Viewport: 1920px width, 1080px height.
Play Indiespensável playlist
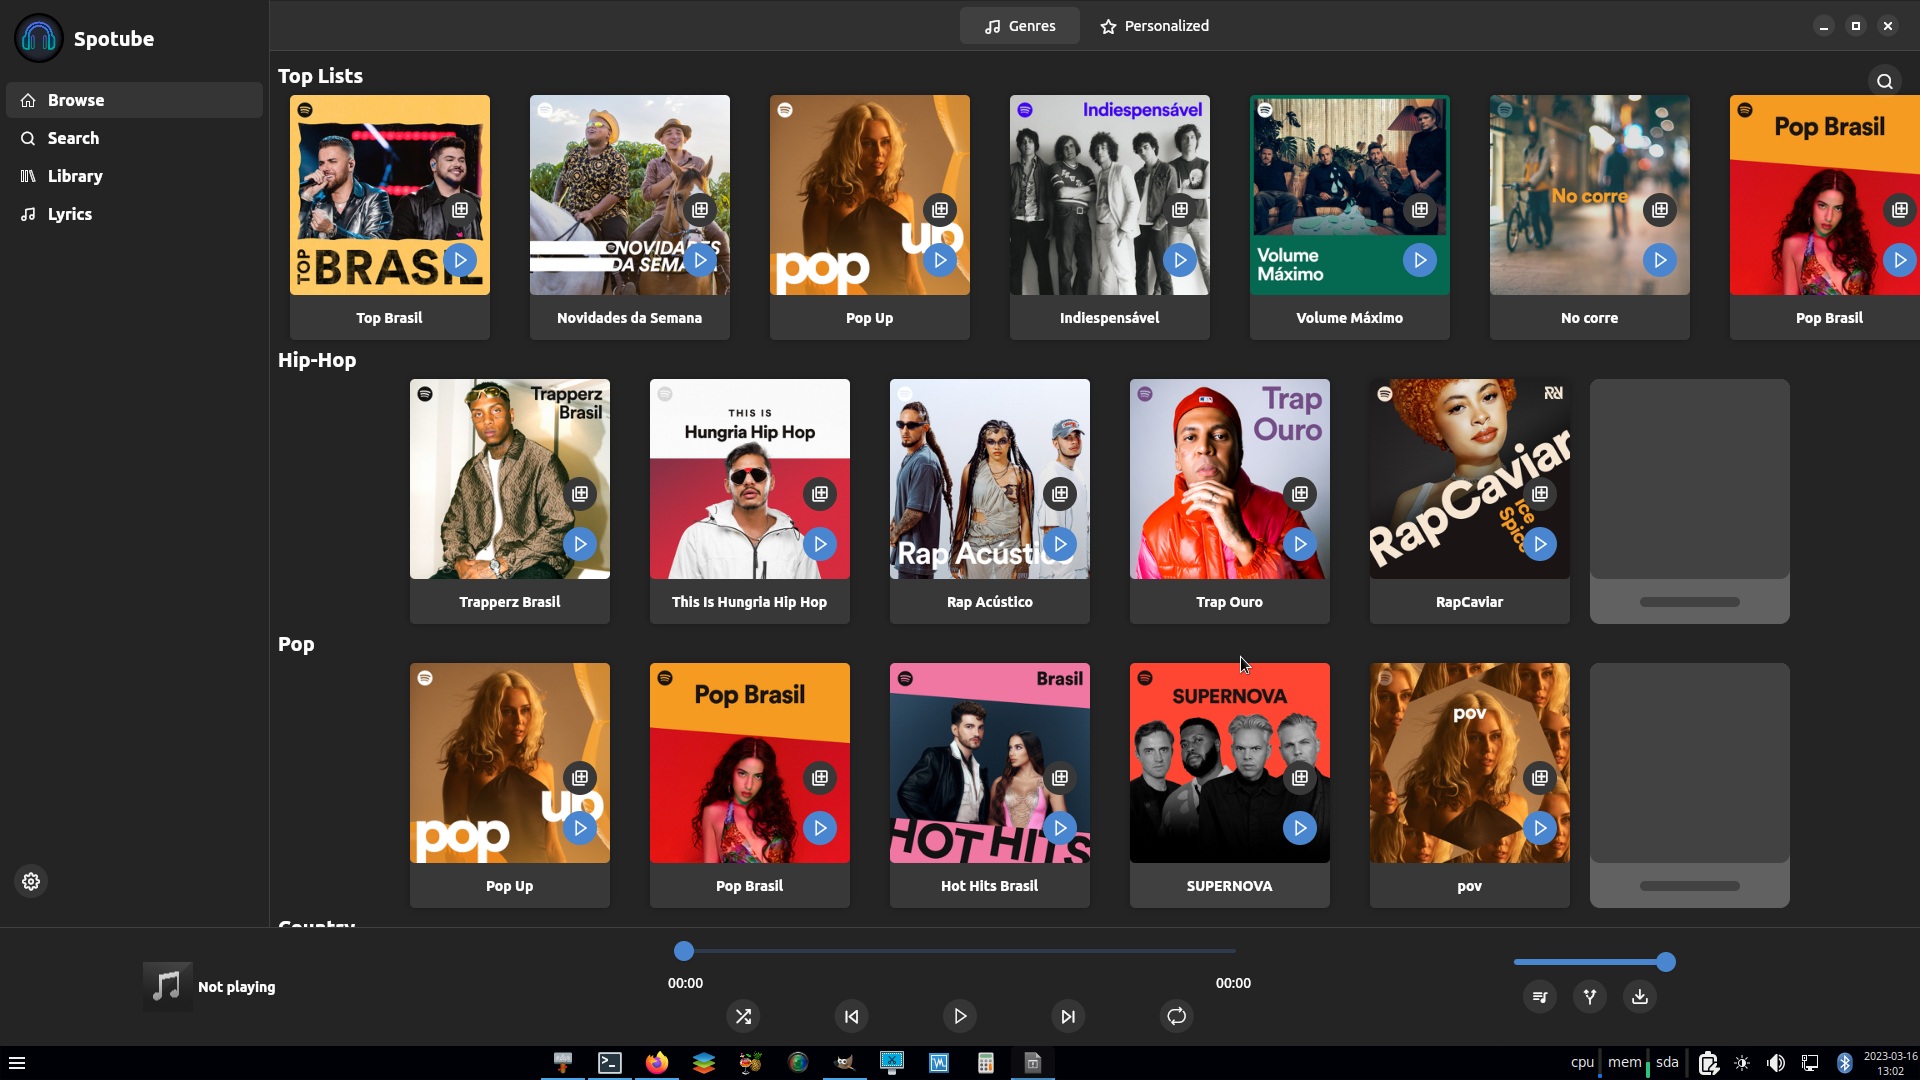tap(1180, 260)
